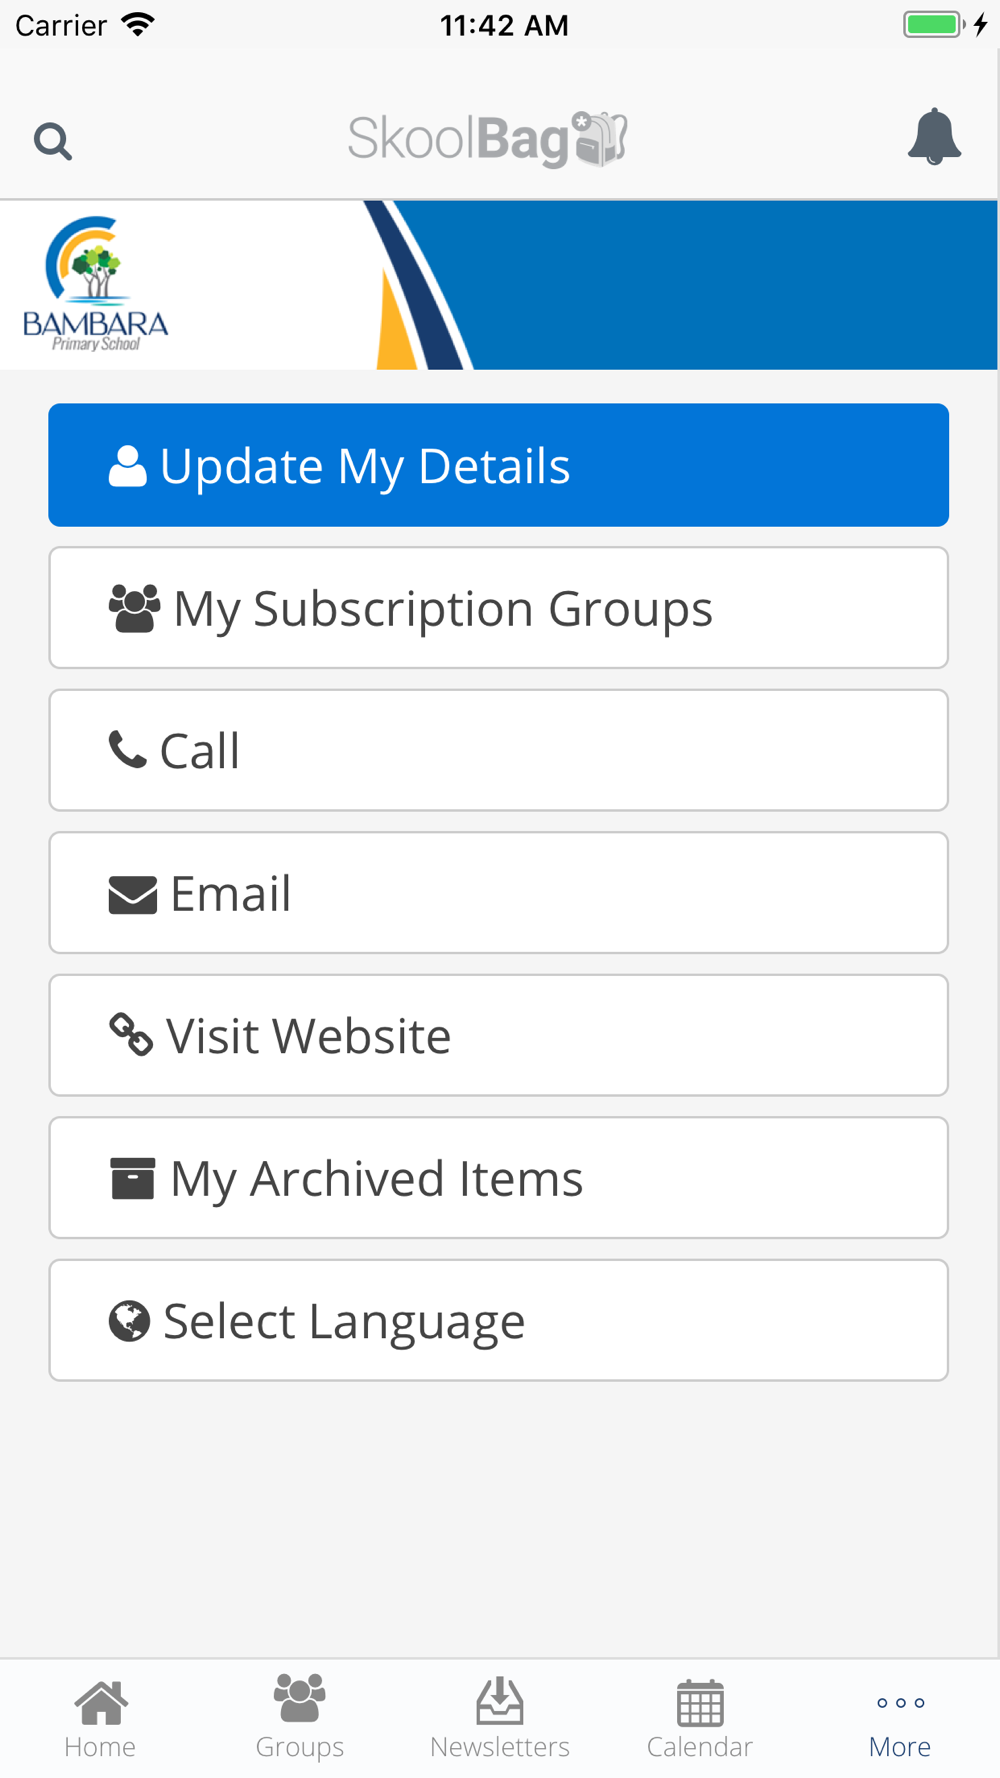Open notifications via bell icon
Viewport: 1000px width, 1778px height.
[934, 137]
